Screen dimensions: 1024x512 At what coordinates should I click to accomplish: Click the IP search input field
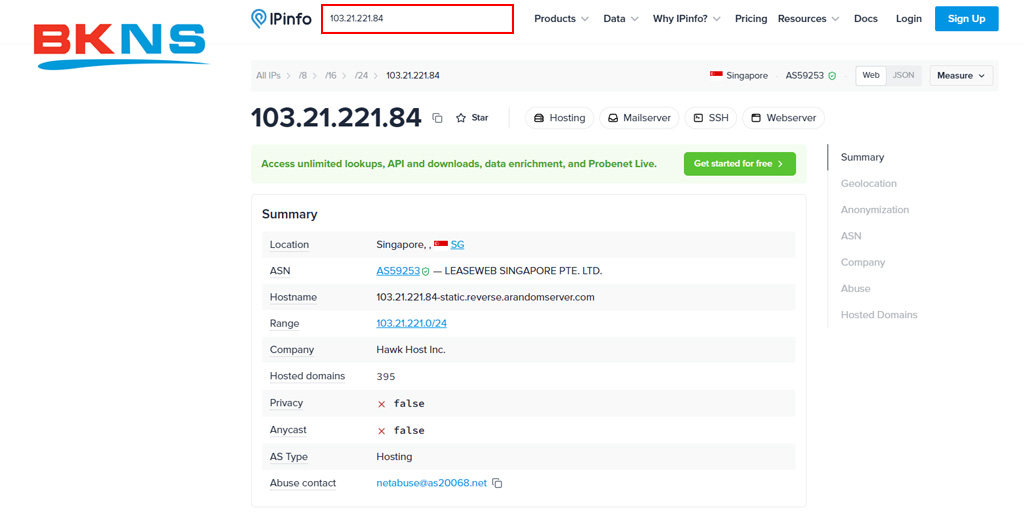[x=417, y=19]
